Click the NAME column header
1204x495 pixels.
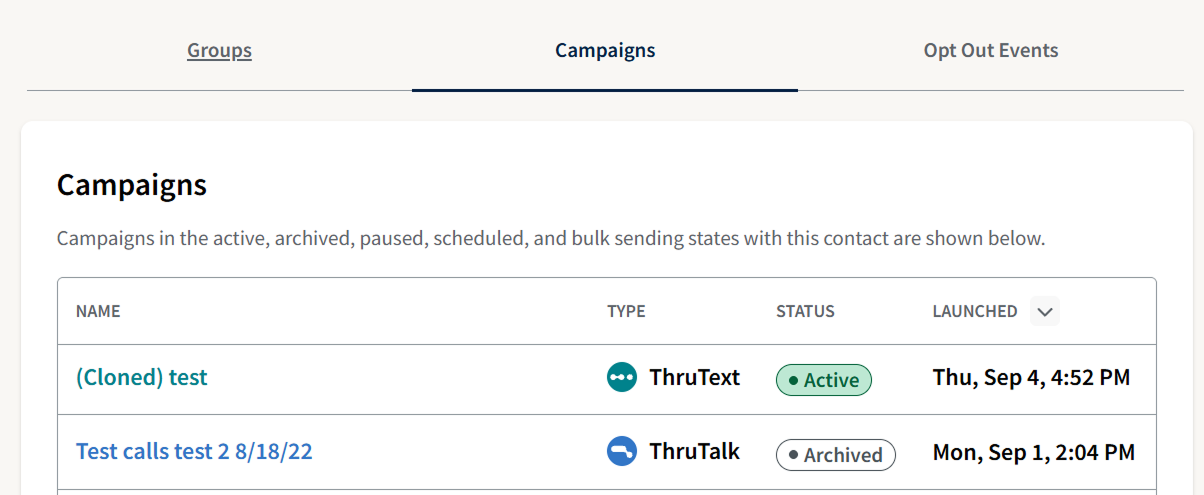(98, 311)
